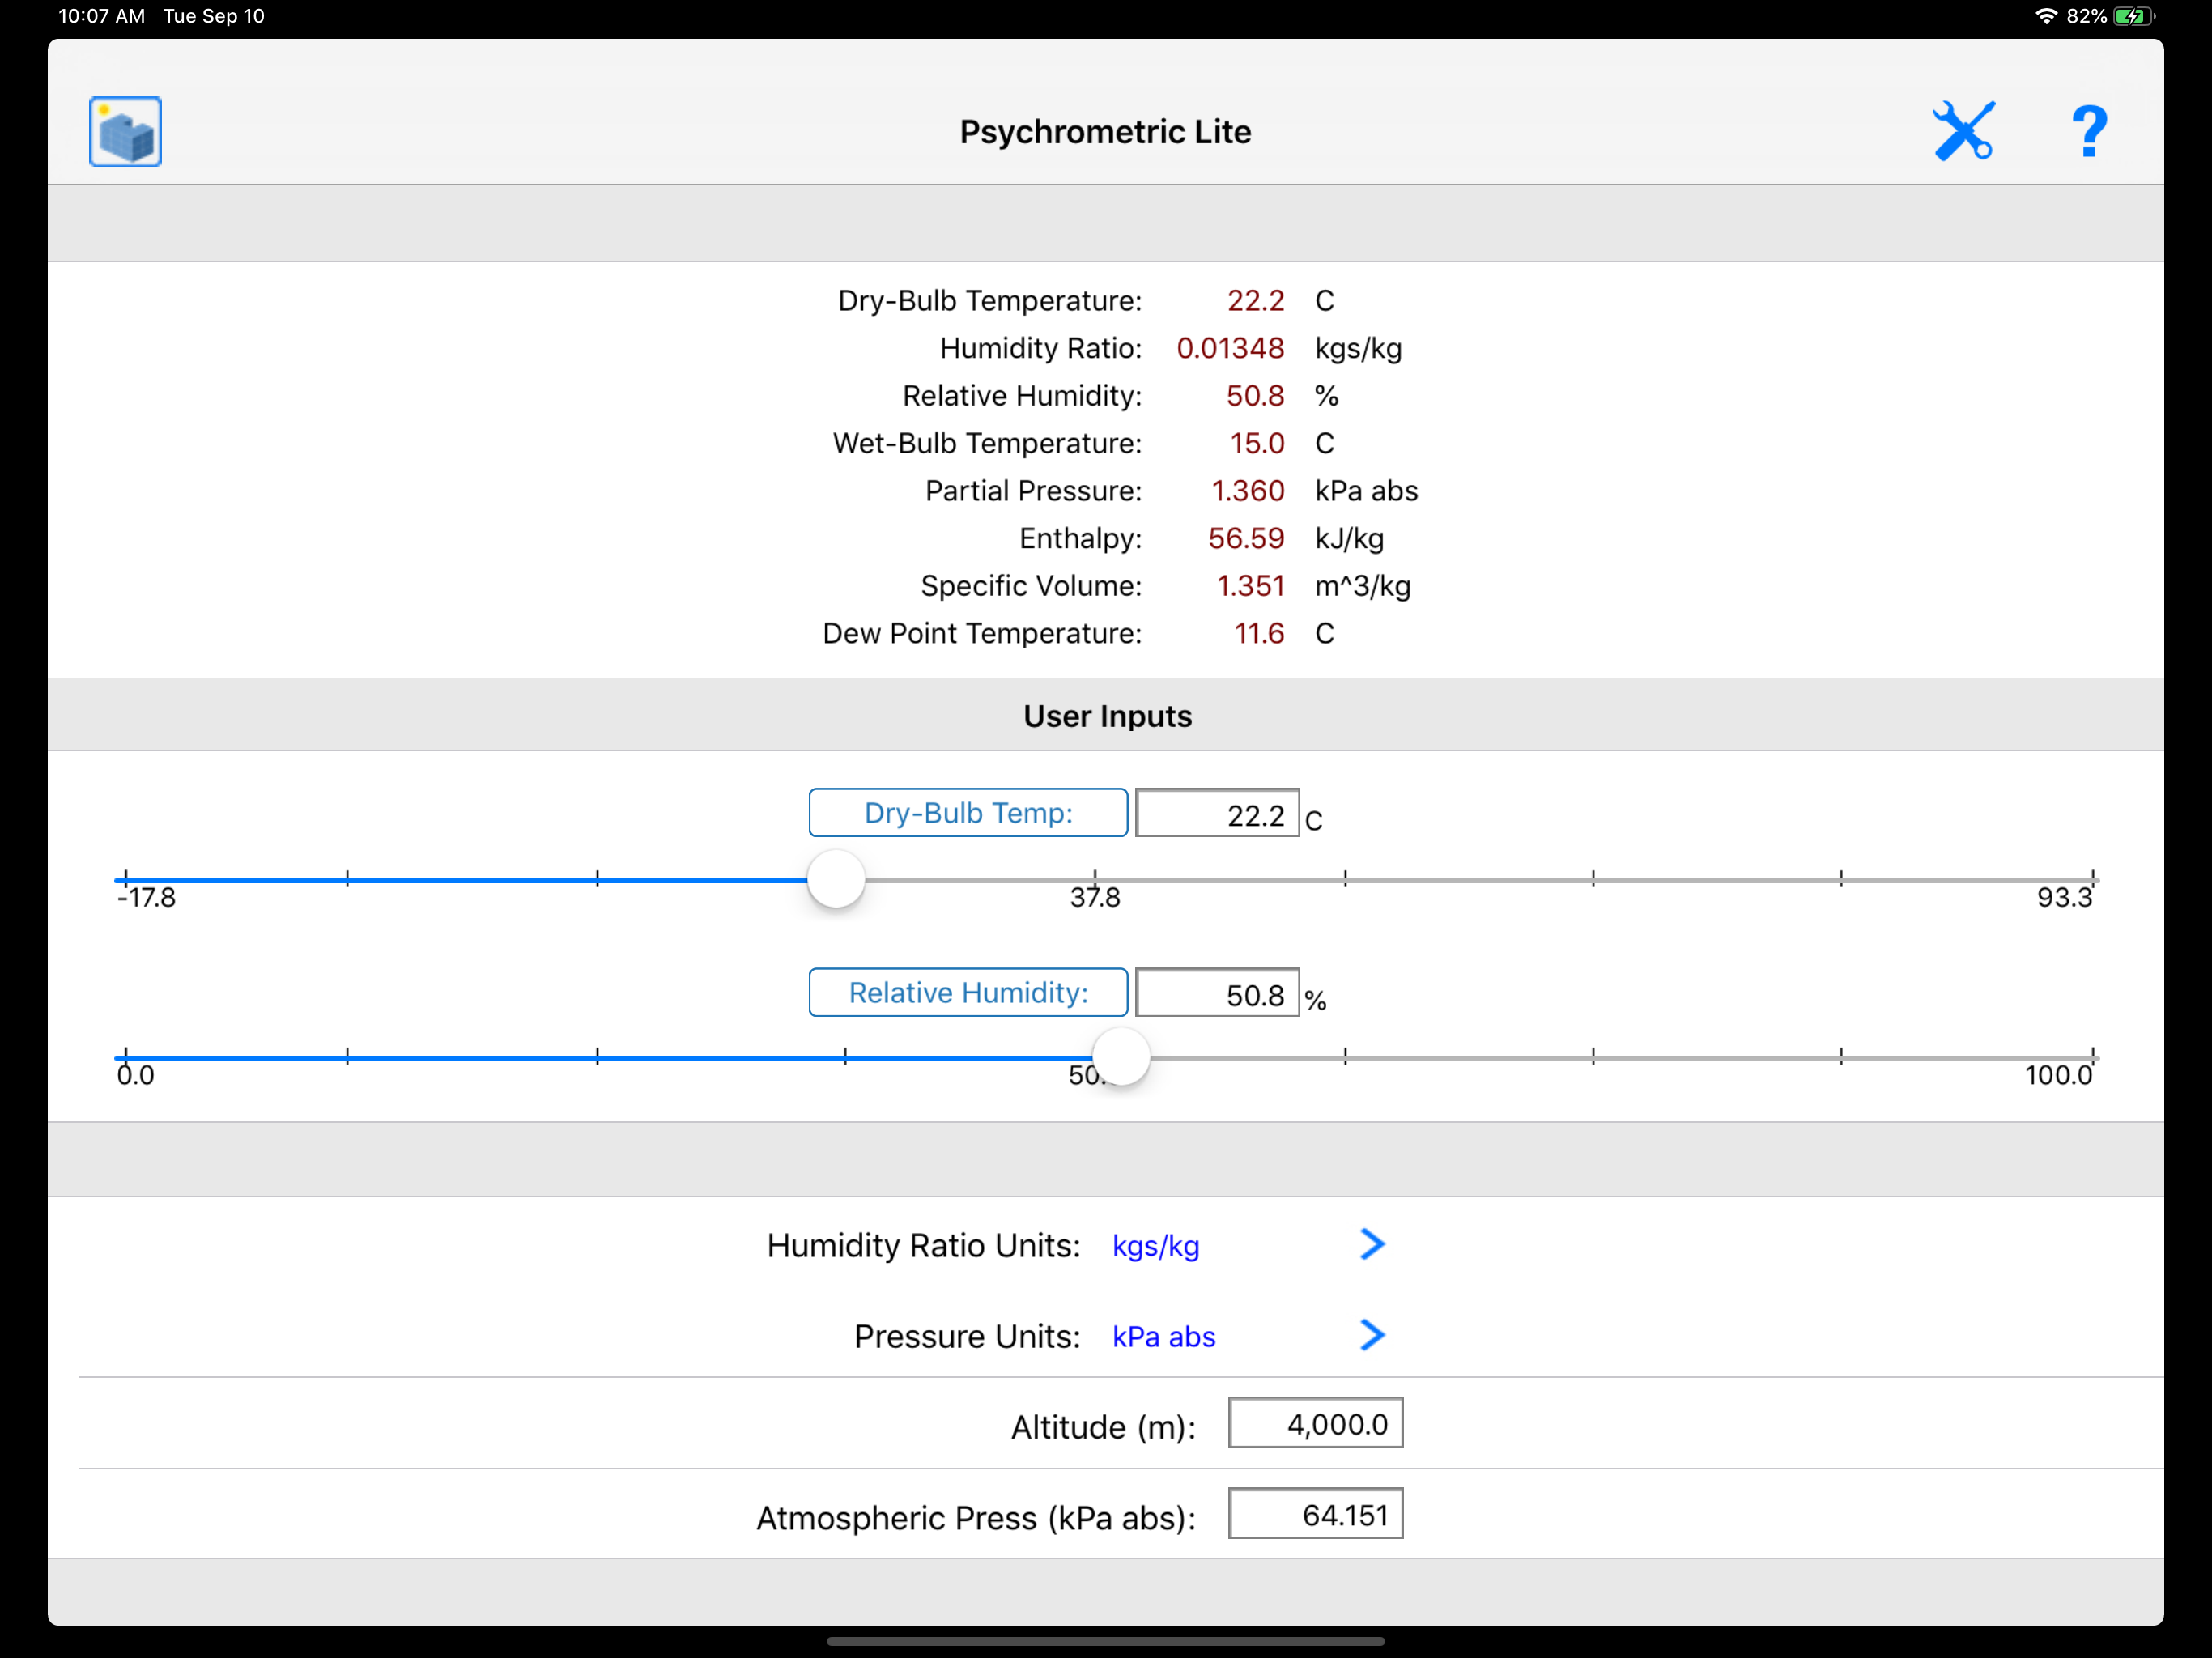This screenshot has width=2212, height=1658.
Task: Expand the Humidity Ratio Units chevron
Action: (x=1372, y=1244)
